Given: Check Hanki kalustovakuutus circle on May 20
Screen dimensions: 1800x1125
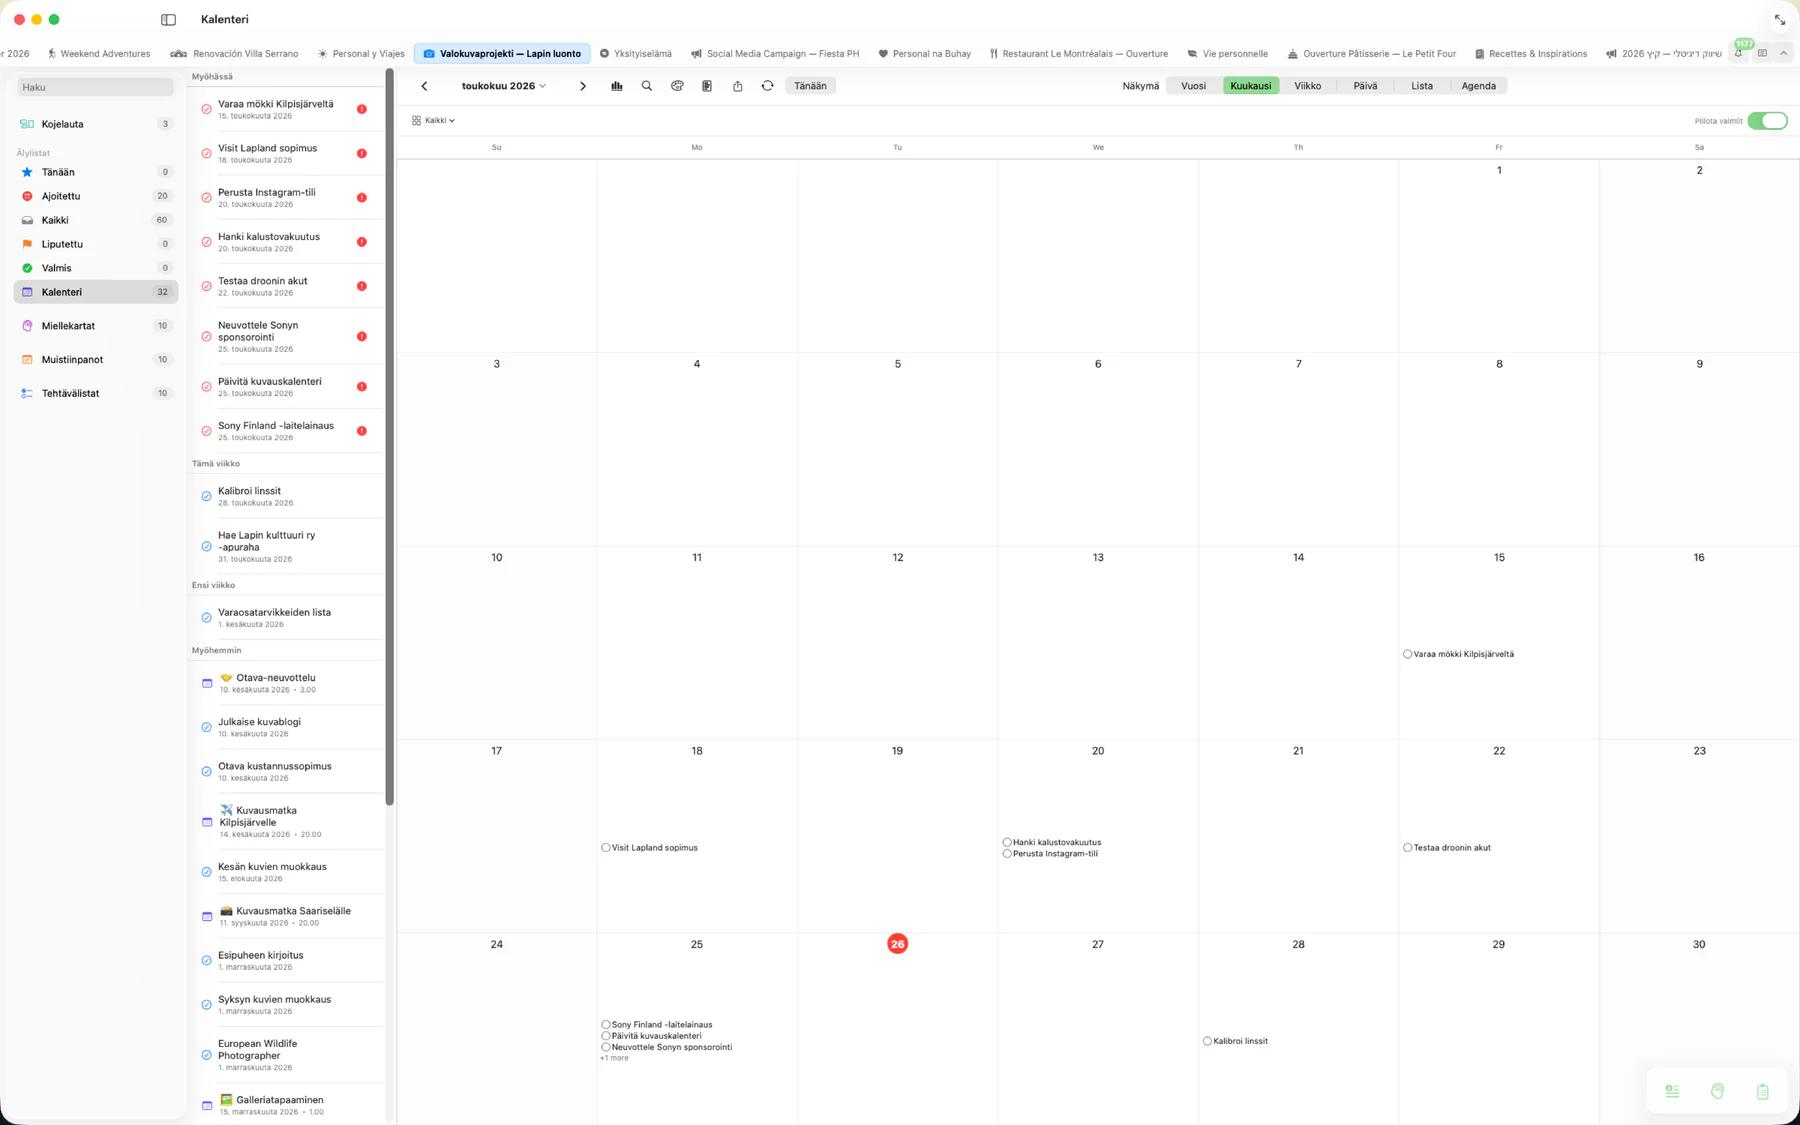Looking at the screenshot, I should coord(1007,842).
